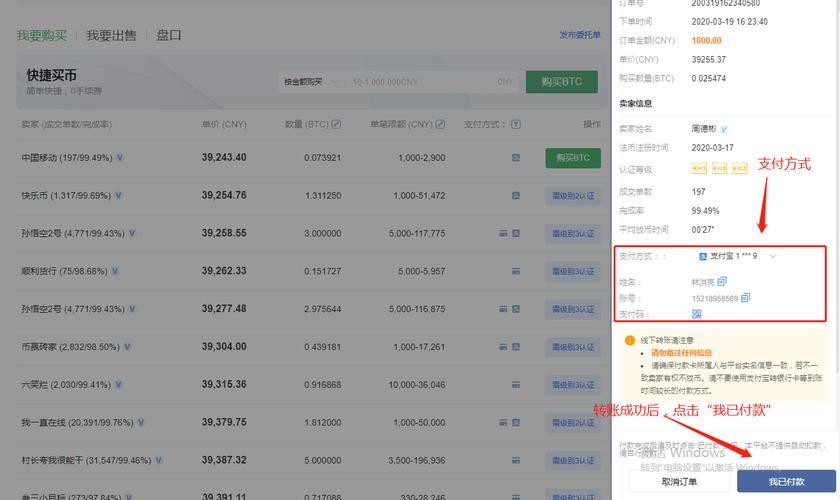Click the payment method filter icon in header
Image resolution: width=840 pixels, height=500 pixels.
click(x=516, y=124)
